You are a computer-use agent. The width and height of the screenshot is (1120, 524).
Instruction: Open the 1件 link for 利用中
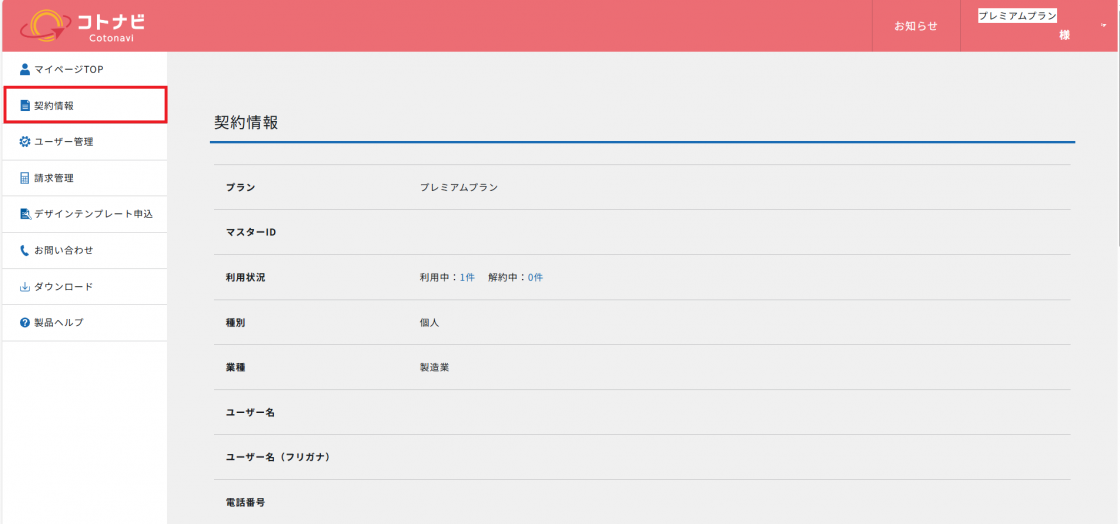pyautogui.click(x=467, y=277)
